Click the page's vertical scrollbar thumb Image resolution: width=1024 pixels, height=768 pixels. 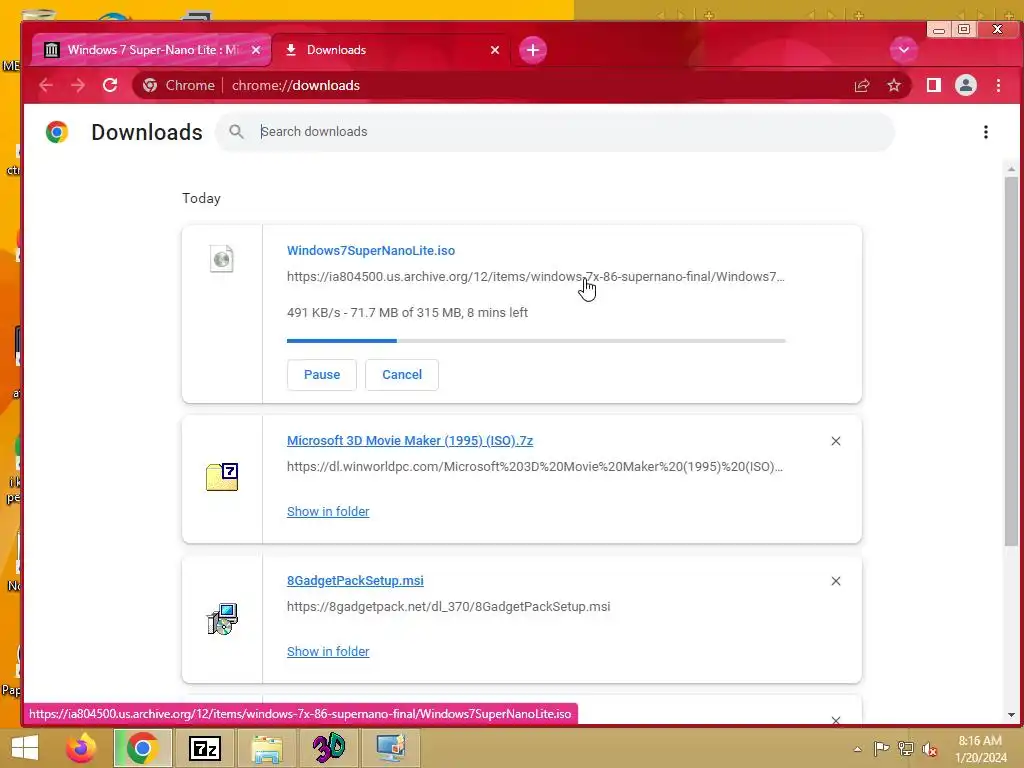coord(1011,360)
